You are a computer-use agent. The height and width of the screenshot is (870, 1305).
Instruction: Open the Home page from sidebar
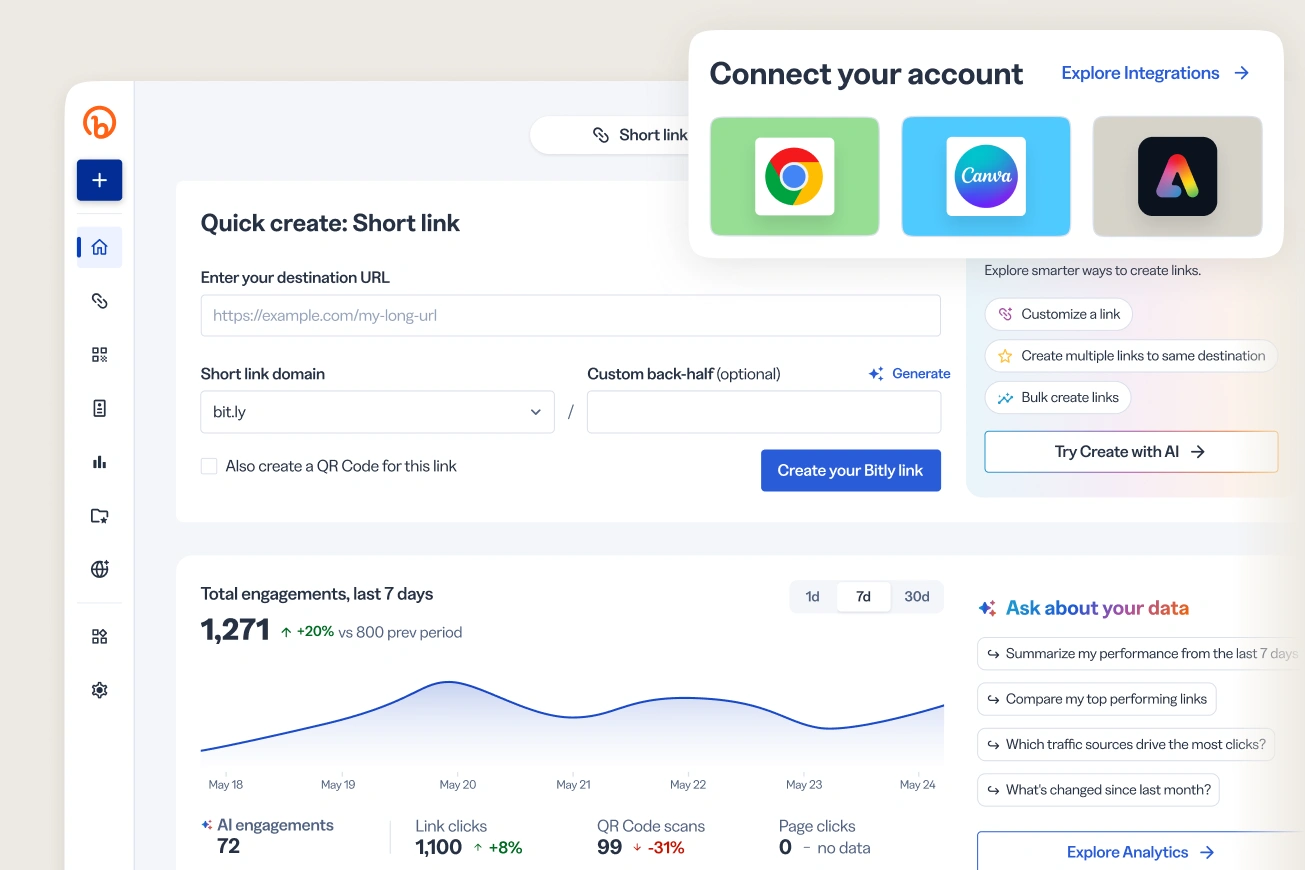[x=99, y=247]
